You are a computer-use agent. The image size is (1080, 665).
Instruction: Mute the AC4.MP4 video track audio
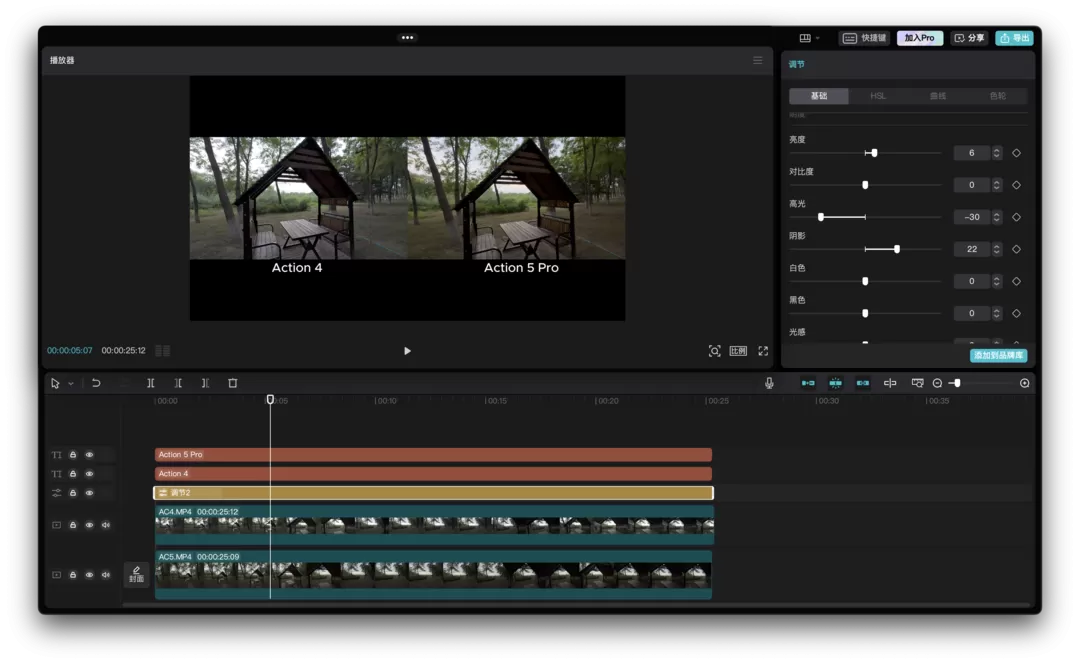(105, 525)
